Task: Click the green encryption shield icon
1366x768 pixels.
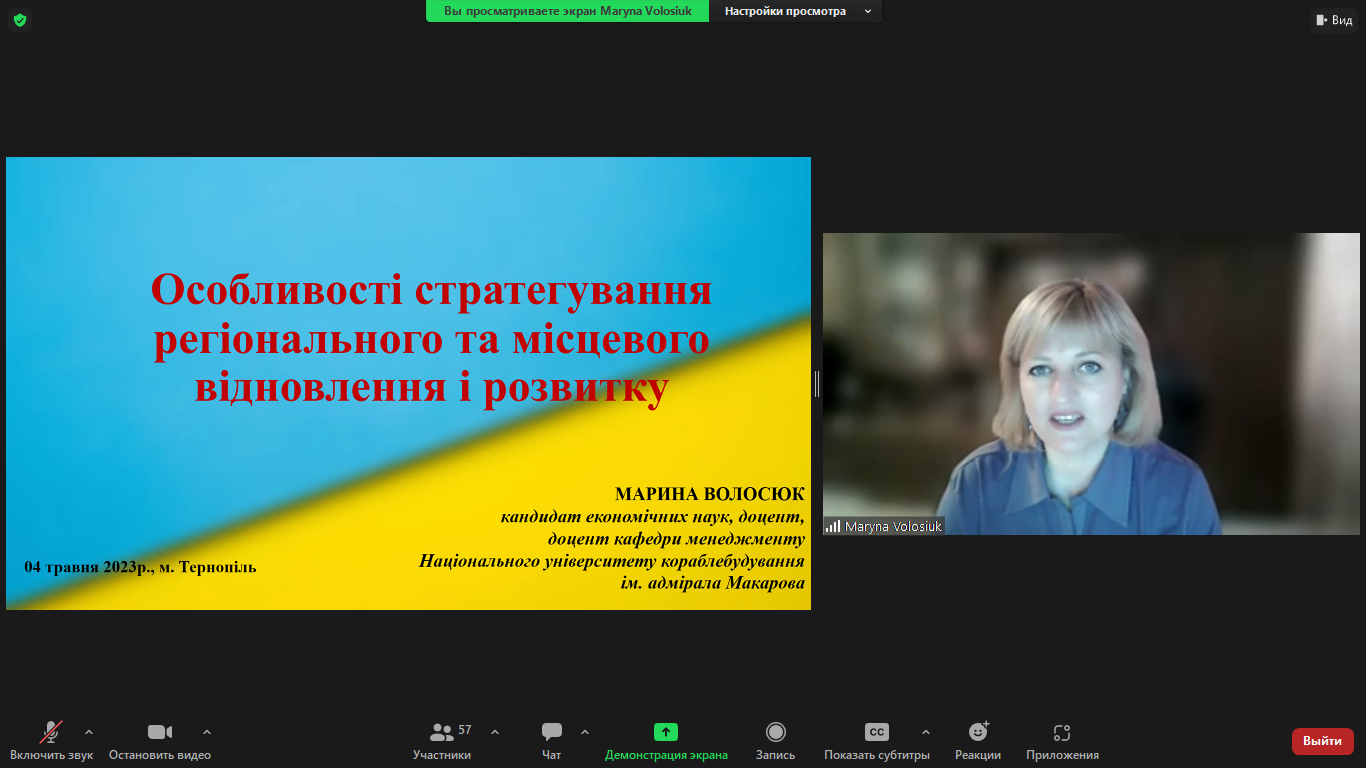Action: point(20,20)
